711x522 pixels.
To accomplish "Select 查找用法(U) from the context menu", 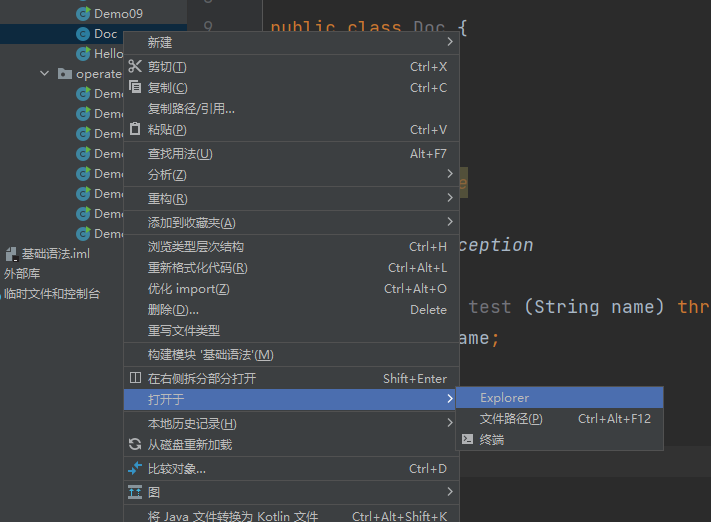I will click(x=291, y=154).
